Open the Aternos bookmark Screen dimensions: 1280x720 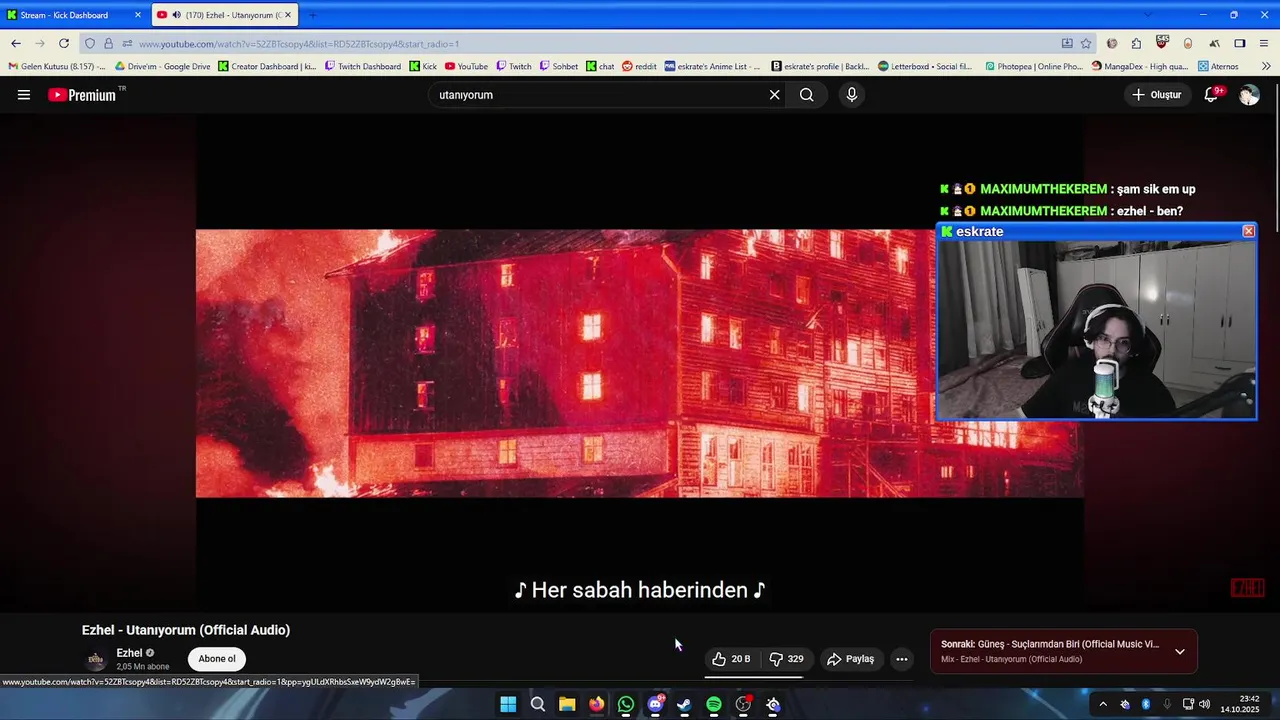click(1218, 67)
